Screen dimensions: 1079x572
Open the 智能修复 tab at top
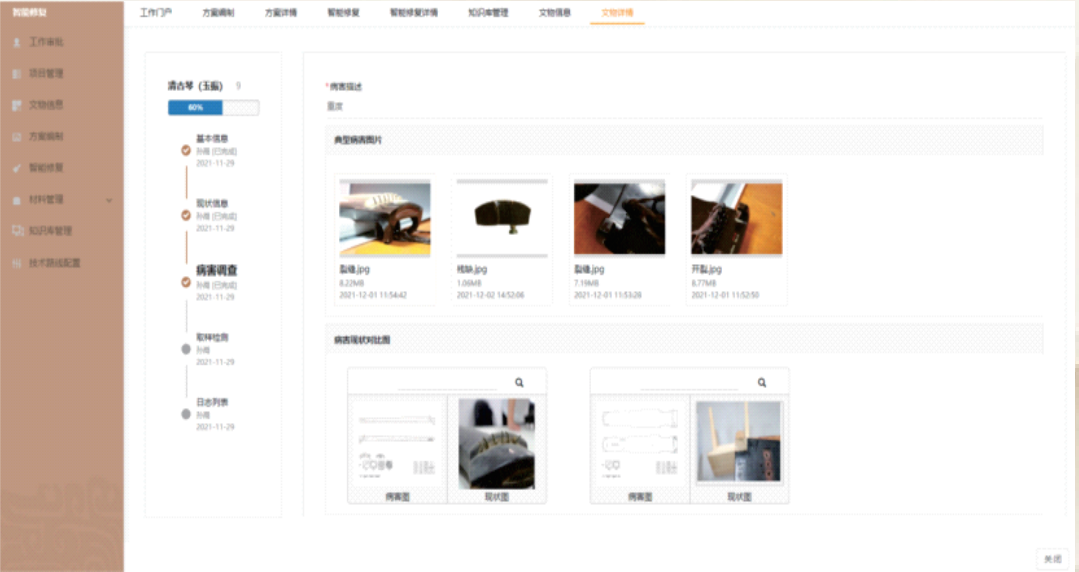coord(343,12)
